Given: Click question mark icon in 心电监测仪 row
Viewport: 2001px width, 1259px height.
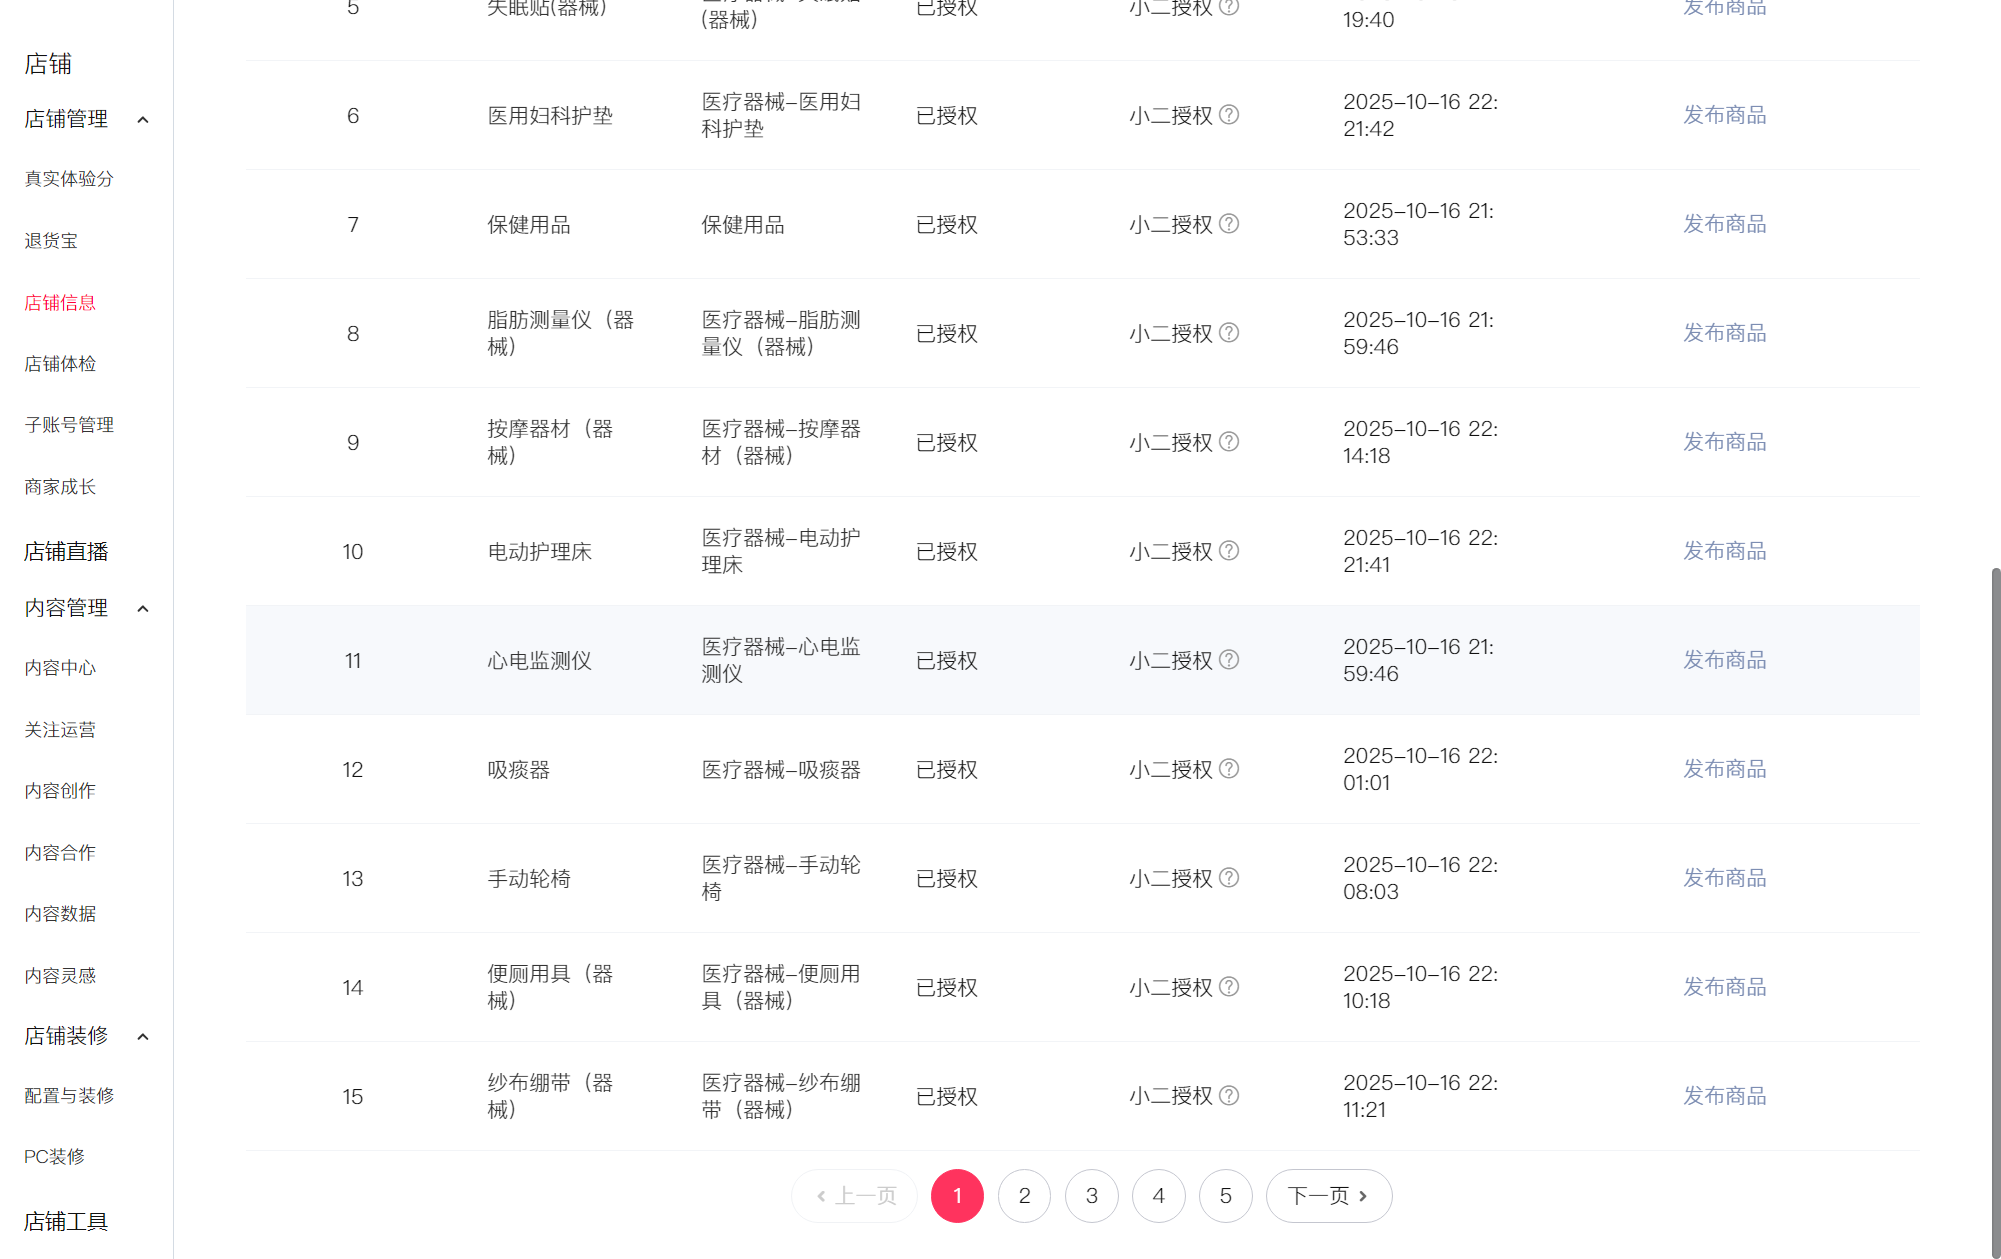Looking at the screenshot, I should (1229, 660).
